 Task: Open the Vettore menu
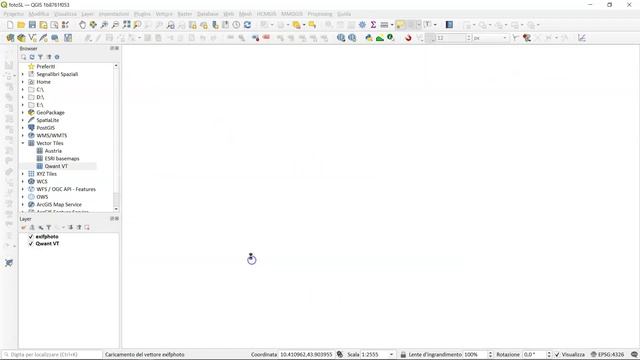pyautogui.click(x=164, y=14)
